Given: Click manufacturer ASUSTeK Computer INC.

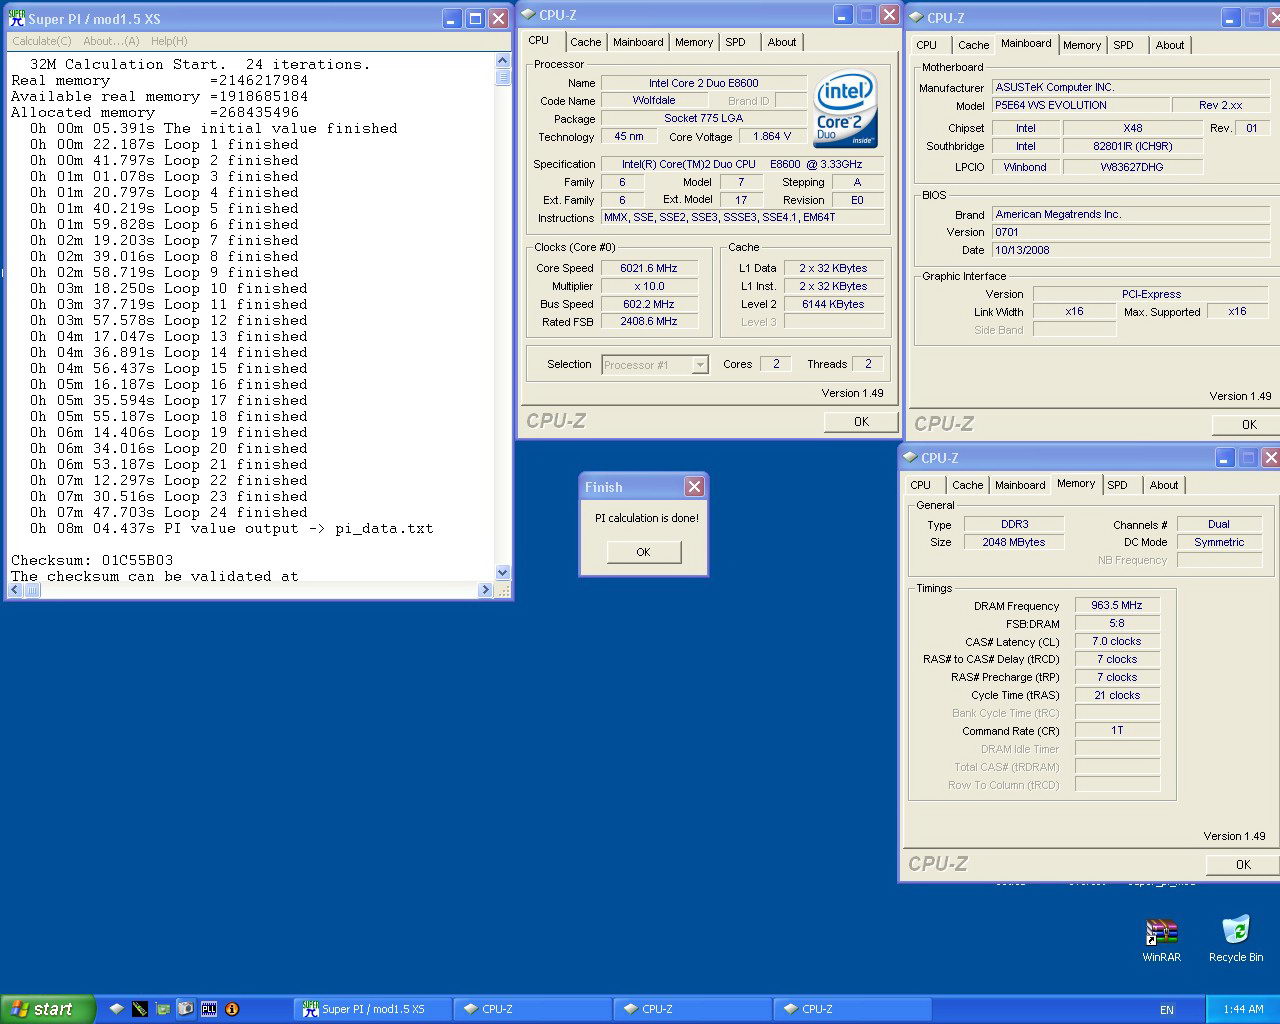Looking at the screenshot, I should 1130,87.
